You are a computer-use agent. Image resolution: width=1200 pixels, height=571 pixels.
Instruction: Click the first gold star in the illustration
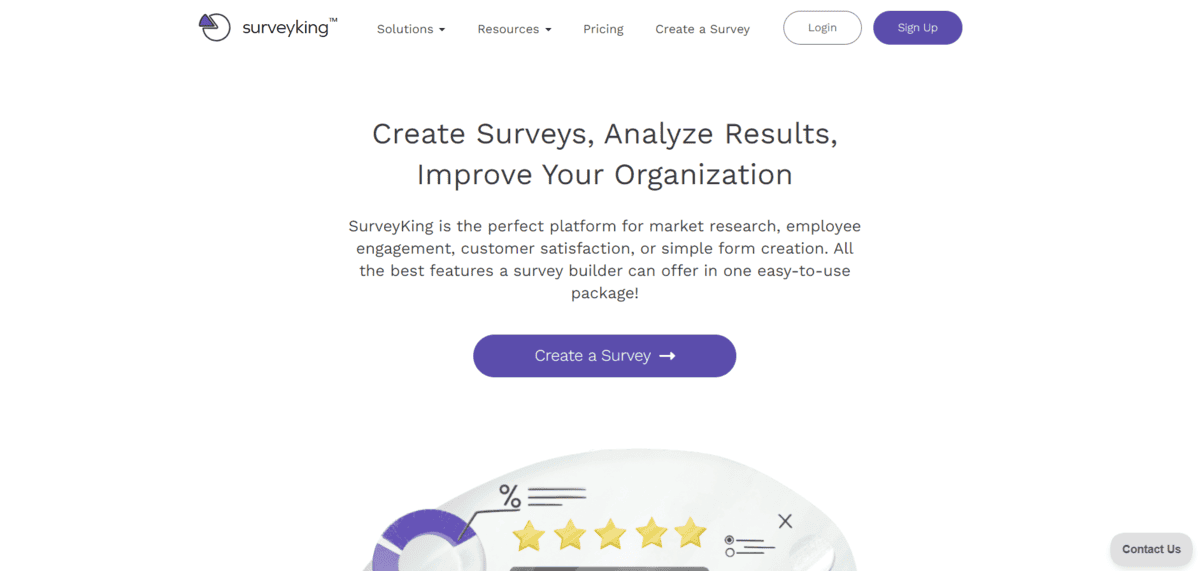[x=529, y=534]
